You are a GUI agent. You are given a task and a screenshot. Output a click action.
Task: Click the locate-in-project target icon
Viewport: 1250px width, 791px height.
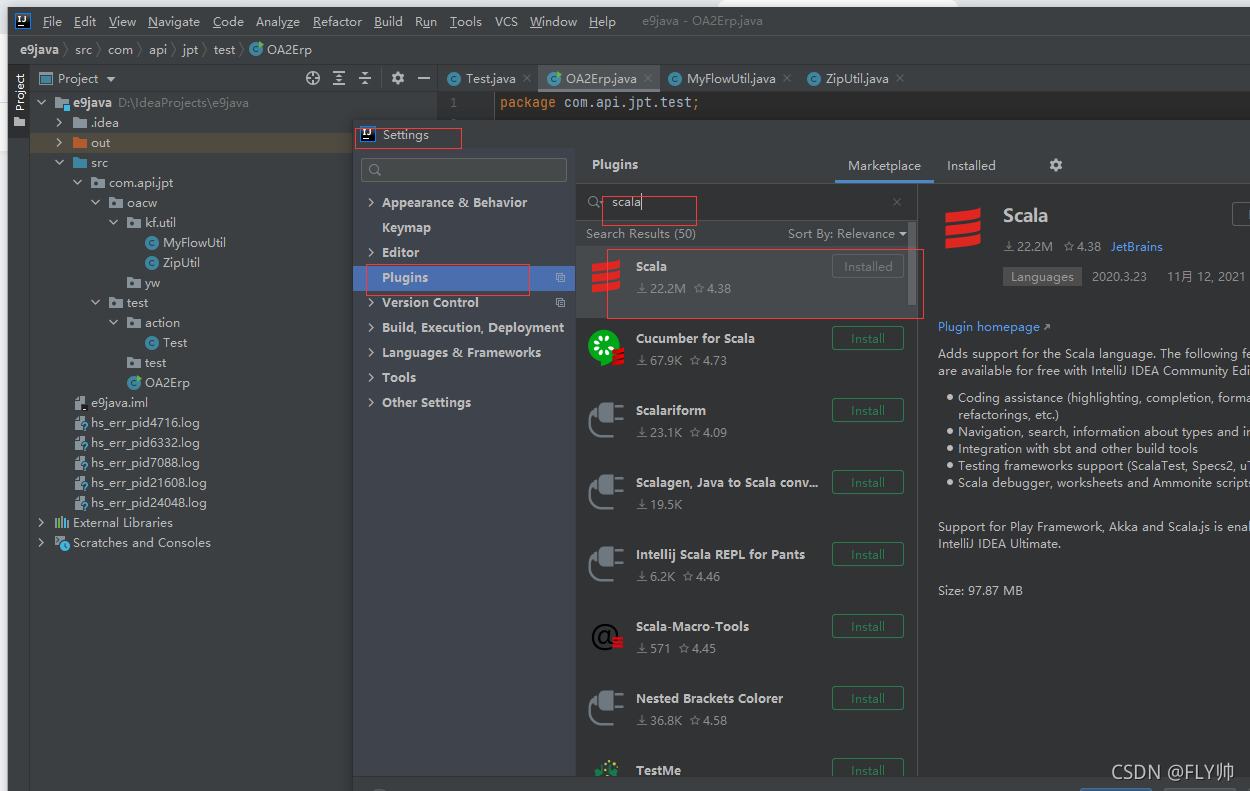pyautogui.click(x=313, y=78)
